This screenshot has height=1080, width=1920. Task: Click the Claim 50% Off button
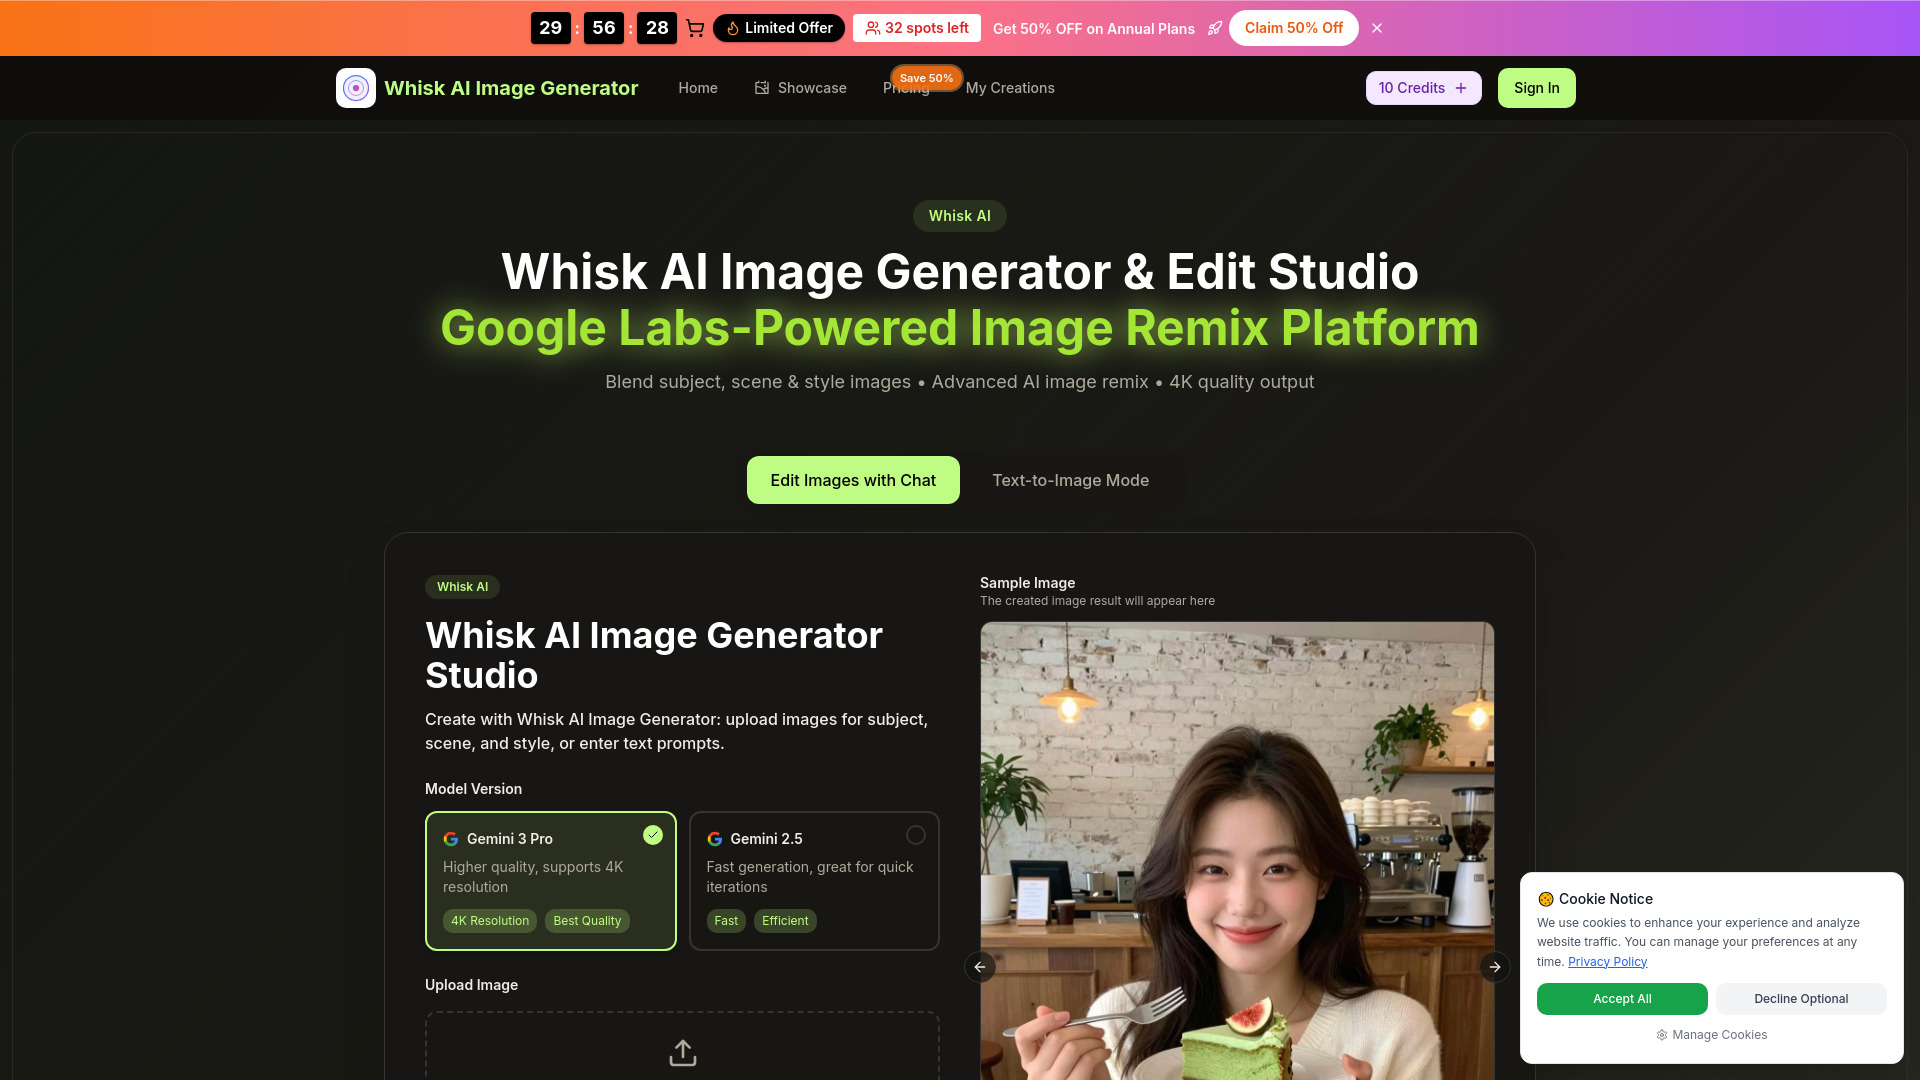click(x=1293, y=28)
